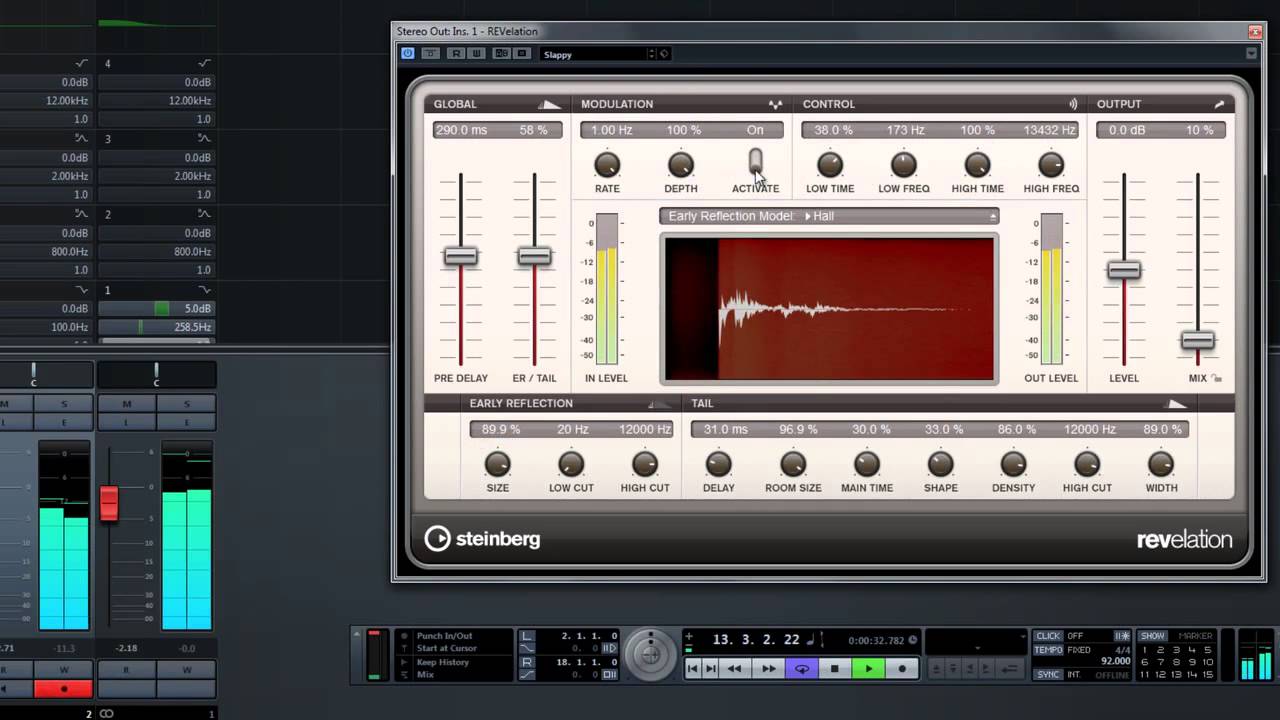Edit the 13432 Hz high freq value
This screenshot has width=1280, height=720.
(1049, 130)
